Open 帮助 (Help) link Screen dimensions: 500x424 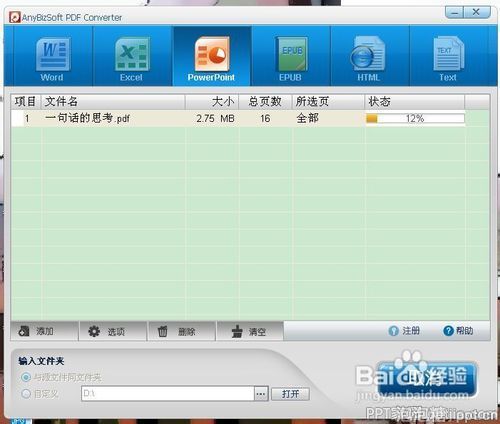tap(458, 331)
